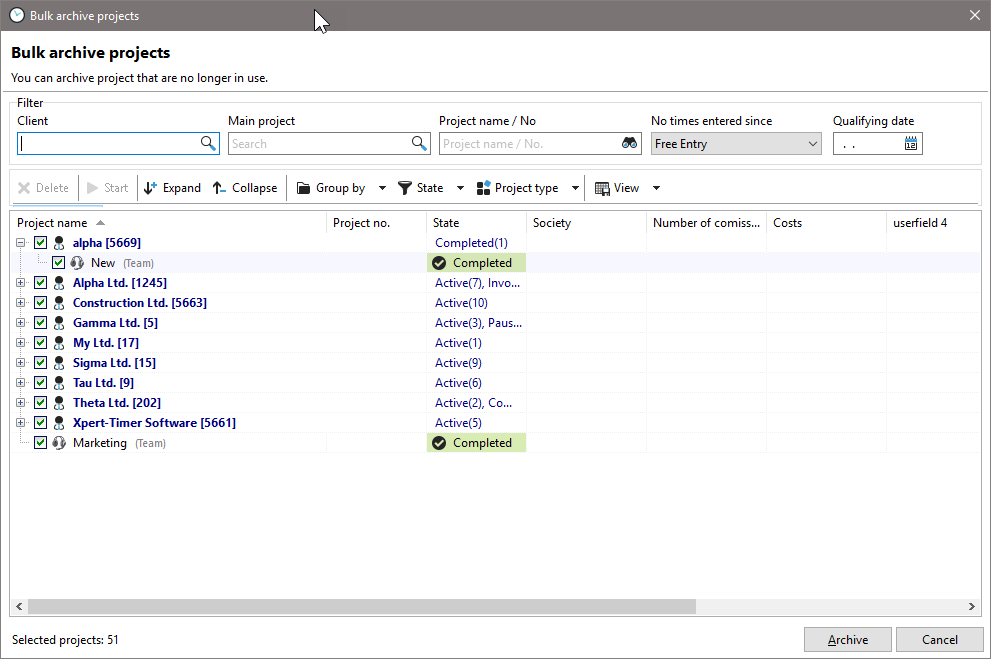Viewport: 991px width, 659px height.
Task: Click Completed state cell of Marketing
Action: pyautogui.click(x=477, y=443)
